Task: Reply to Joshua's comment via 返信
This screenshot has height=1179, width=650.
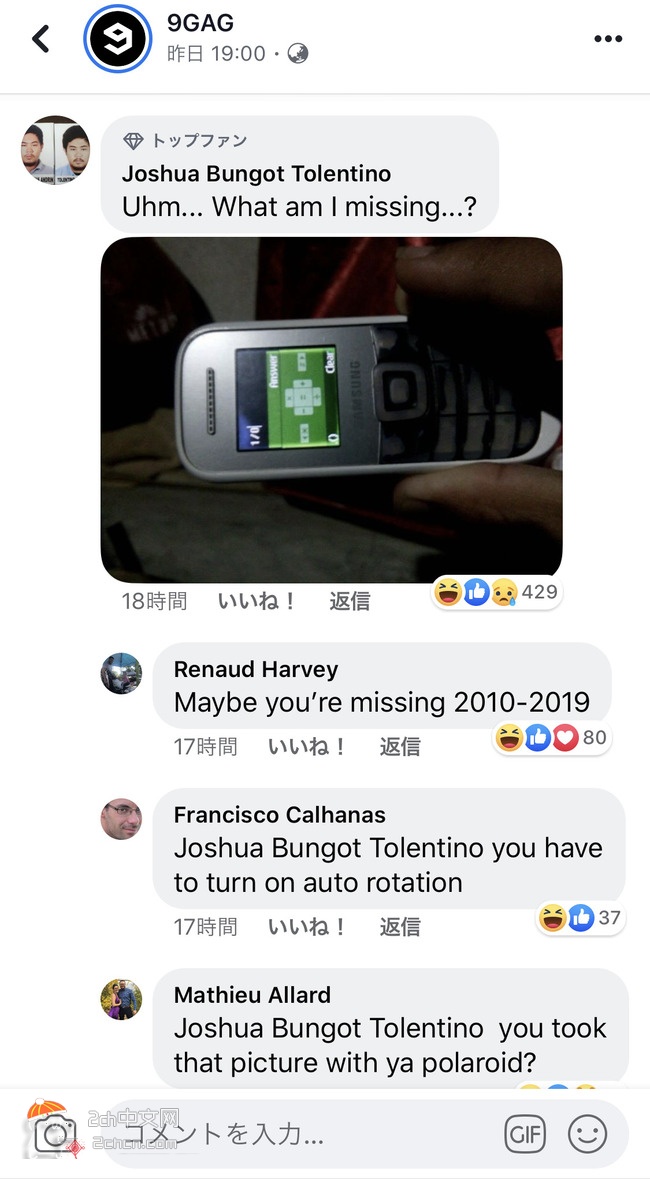Action: click(x=350, y=601)
